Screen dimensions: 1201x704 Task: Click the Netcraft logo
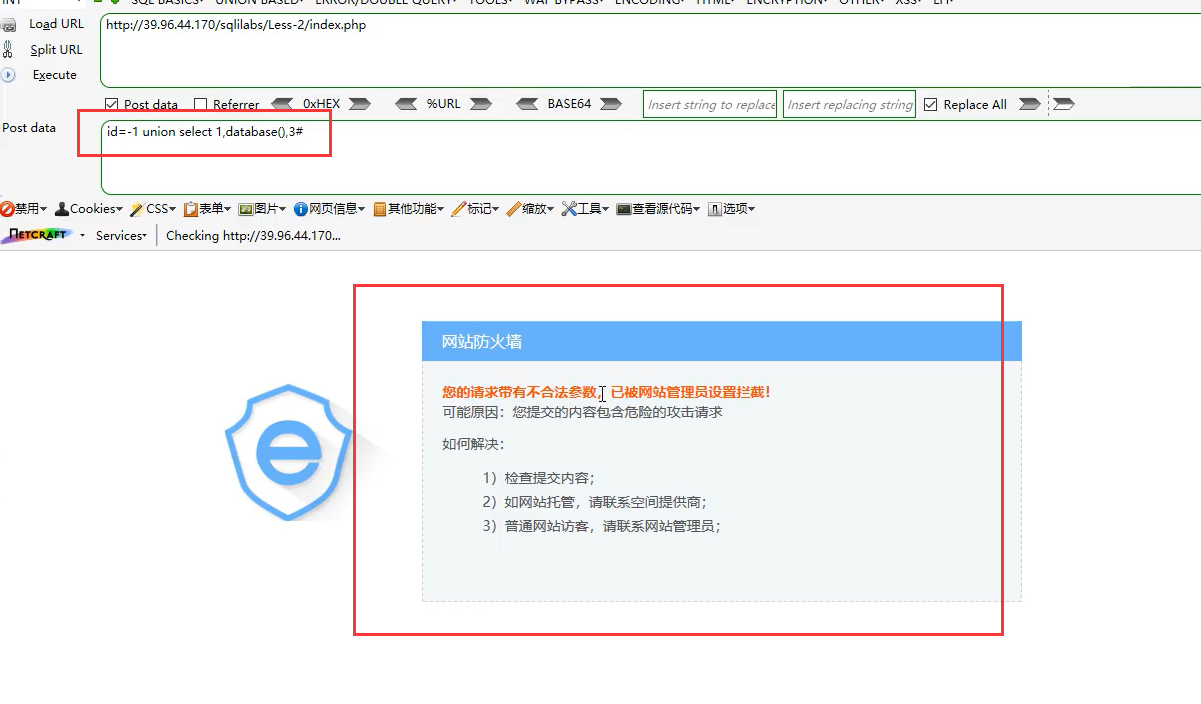coord(37,235)
